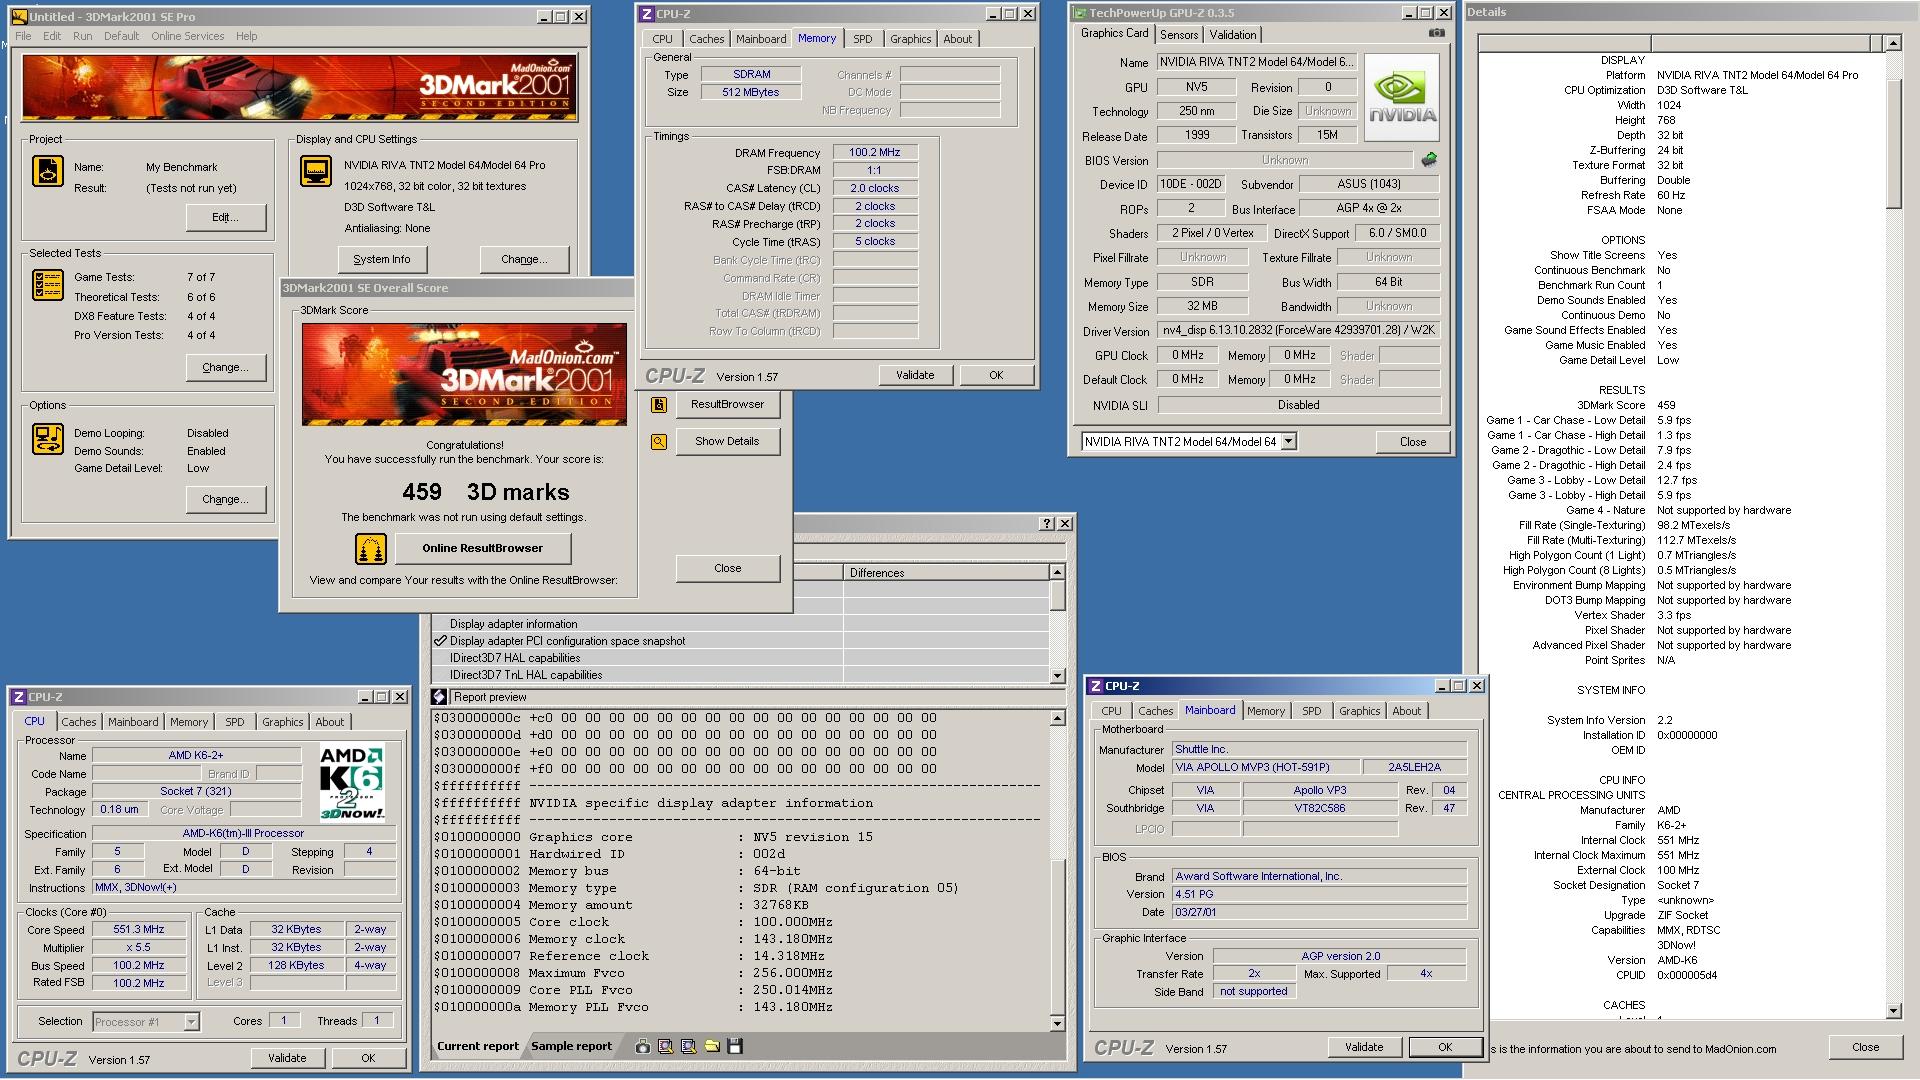
Task: Click Validate in CPU-Z Memory window
Action: coord(915,375)
